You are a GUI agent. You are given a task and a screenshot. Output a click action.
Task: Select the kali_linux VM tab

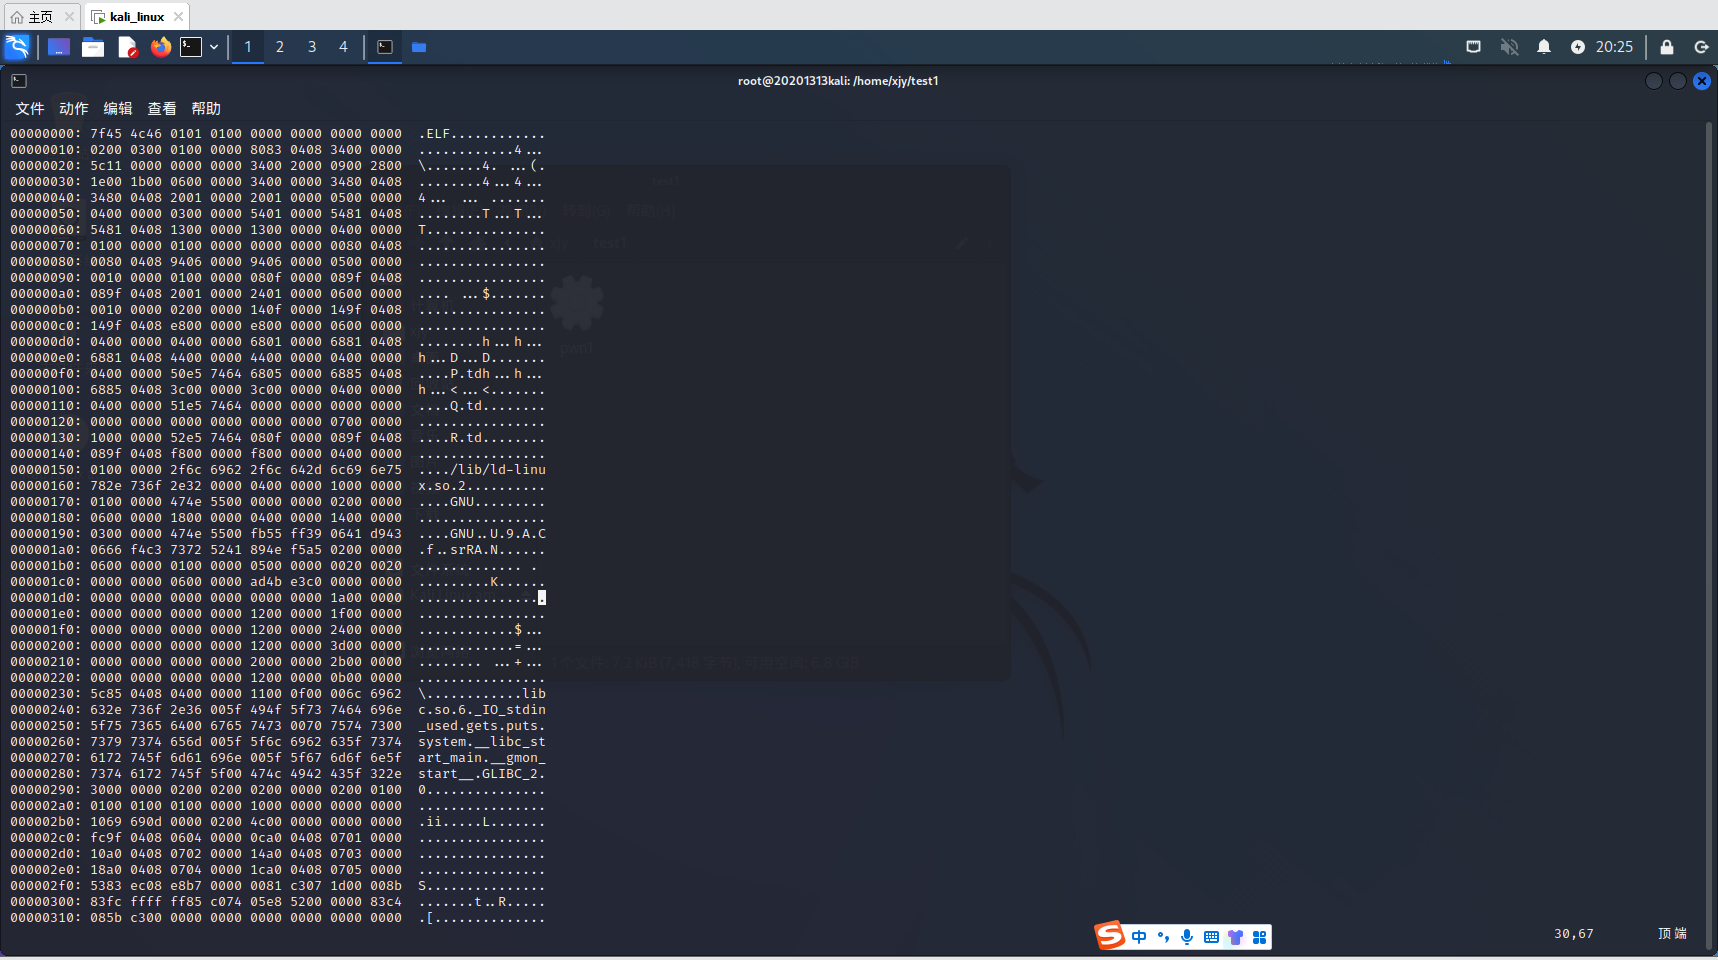(x=137, y=17)
